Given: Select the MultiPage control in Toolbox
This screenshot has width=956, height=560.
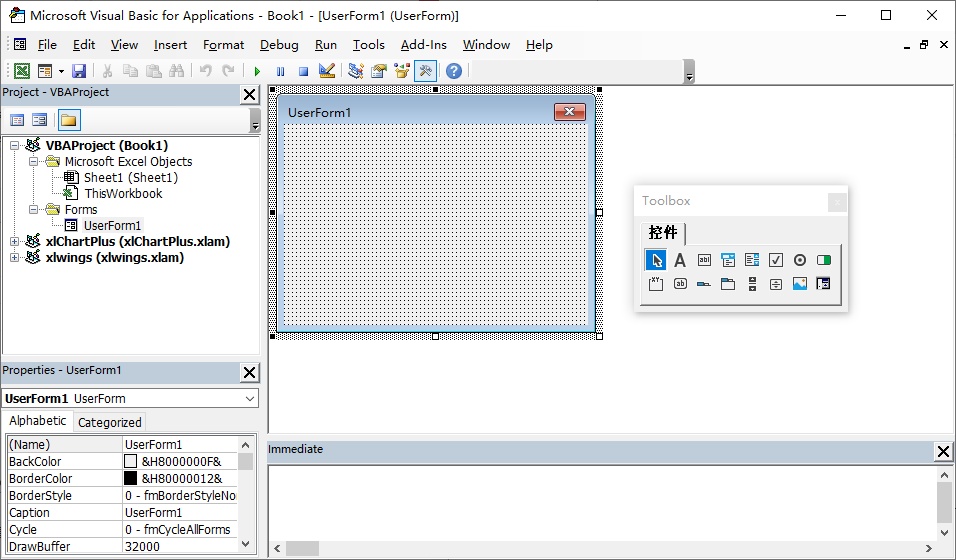Looking at the screenshot, I should click(728, 284).
